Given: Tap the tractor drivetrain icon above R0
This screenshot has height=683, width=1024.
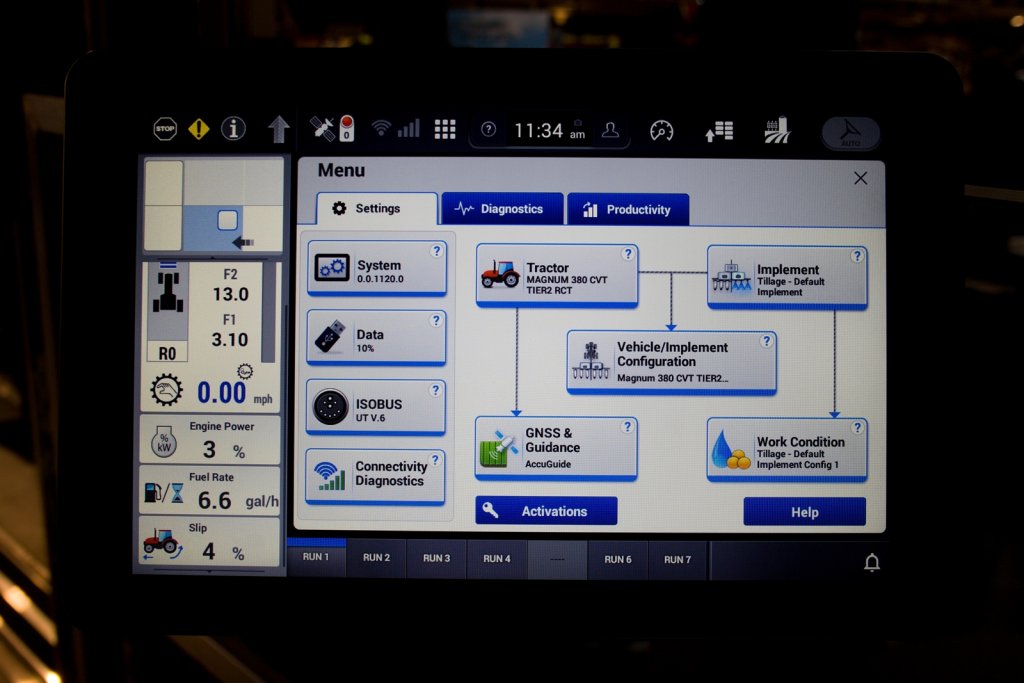Looking at the screenshot, I should 168,290.
